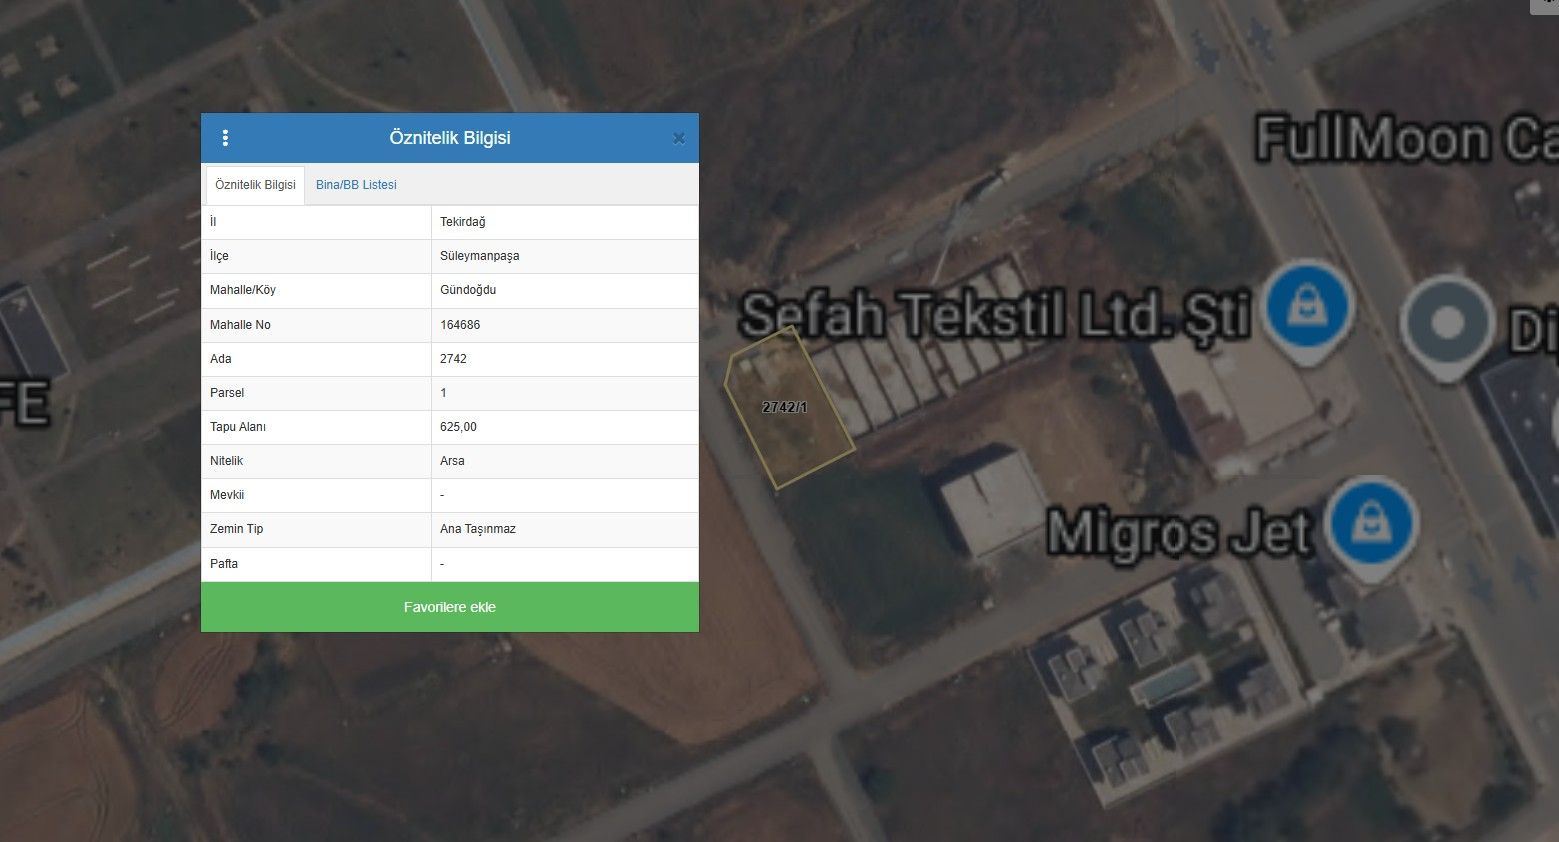Viewport: 1559px width, 842px height.
Task: Select the Öznitelik Bilgisi tab
Action: coord(255,185)
